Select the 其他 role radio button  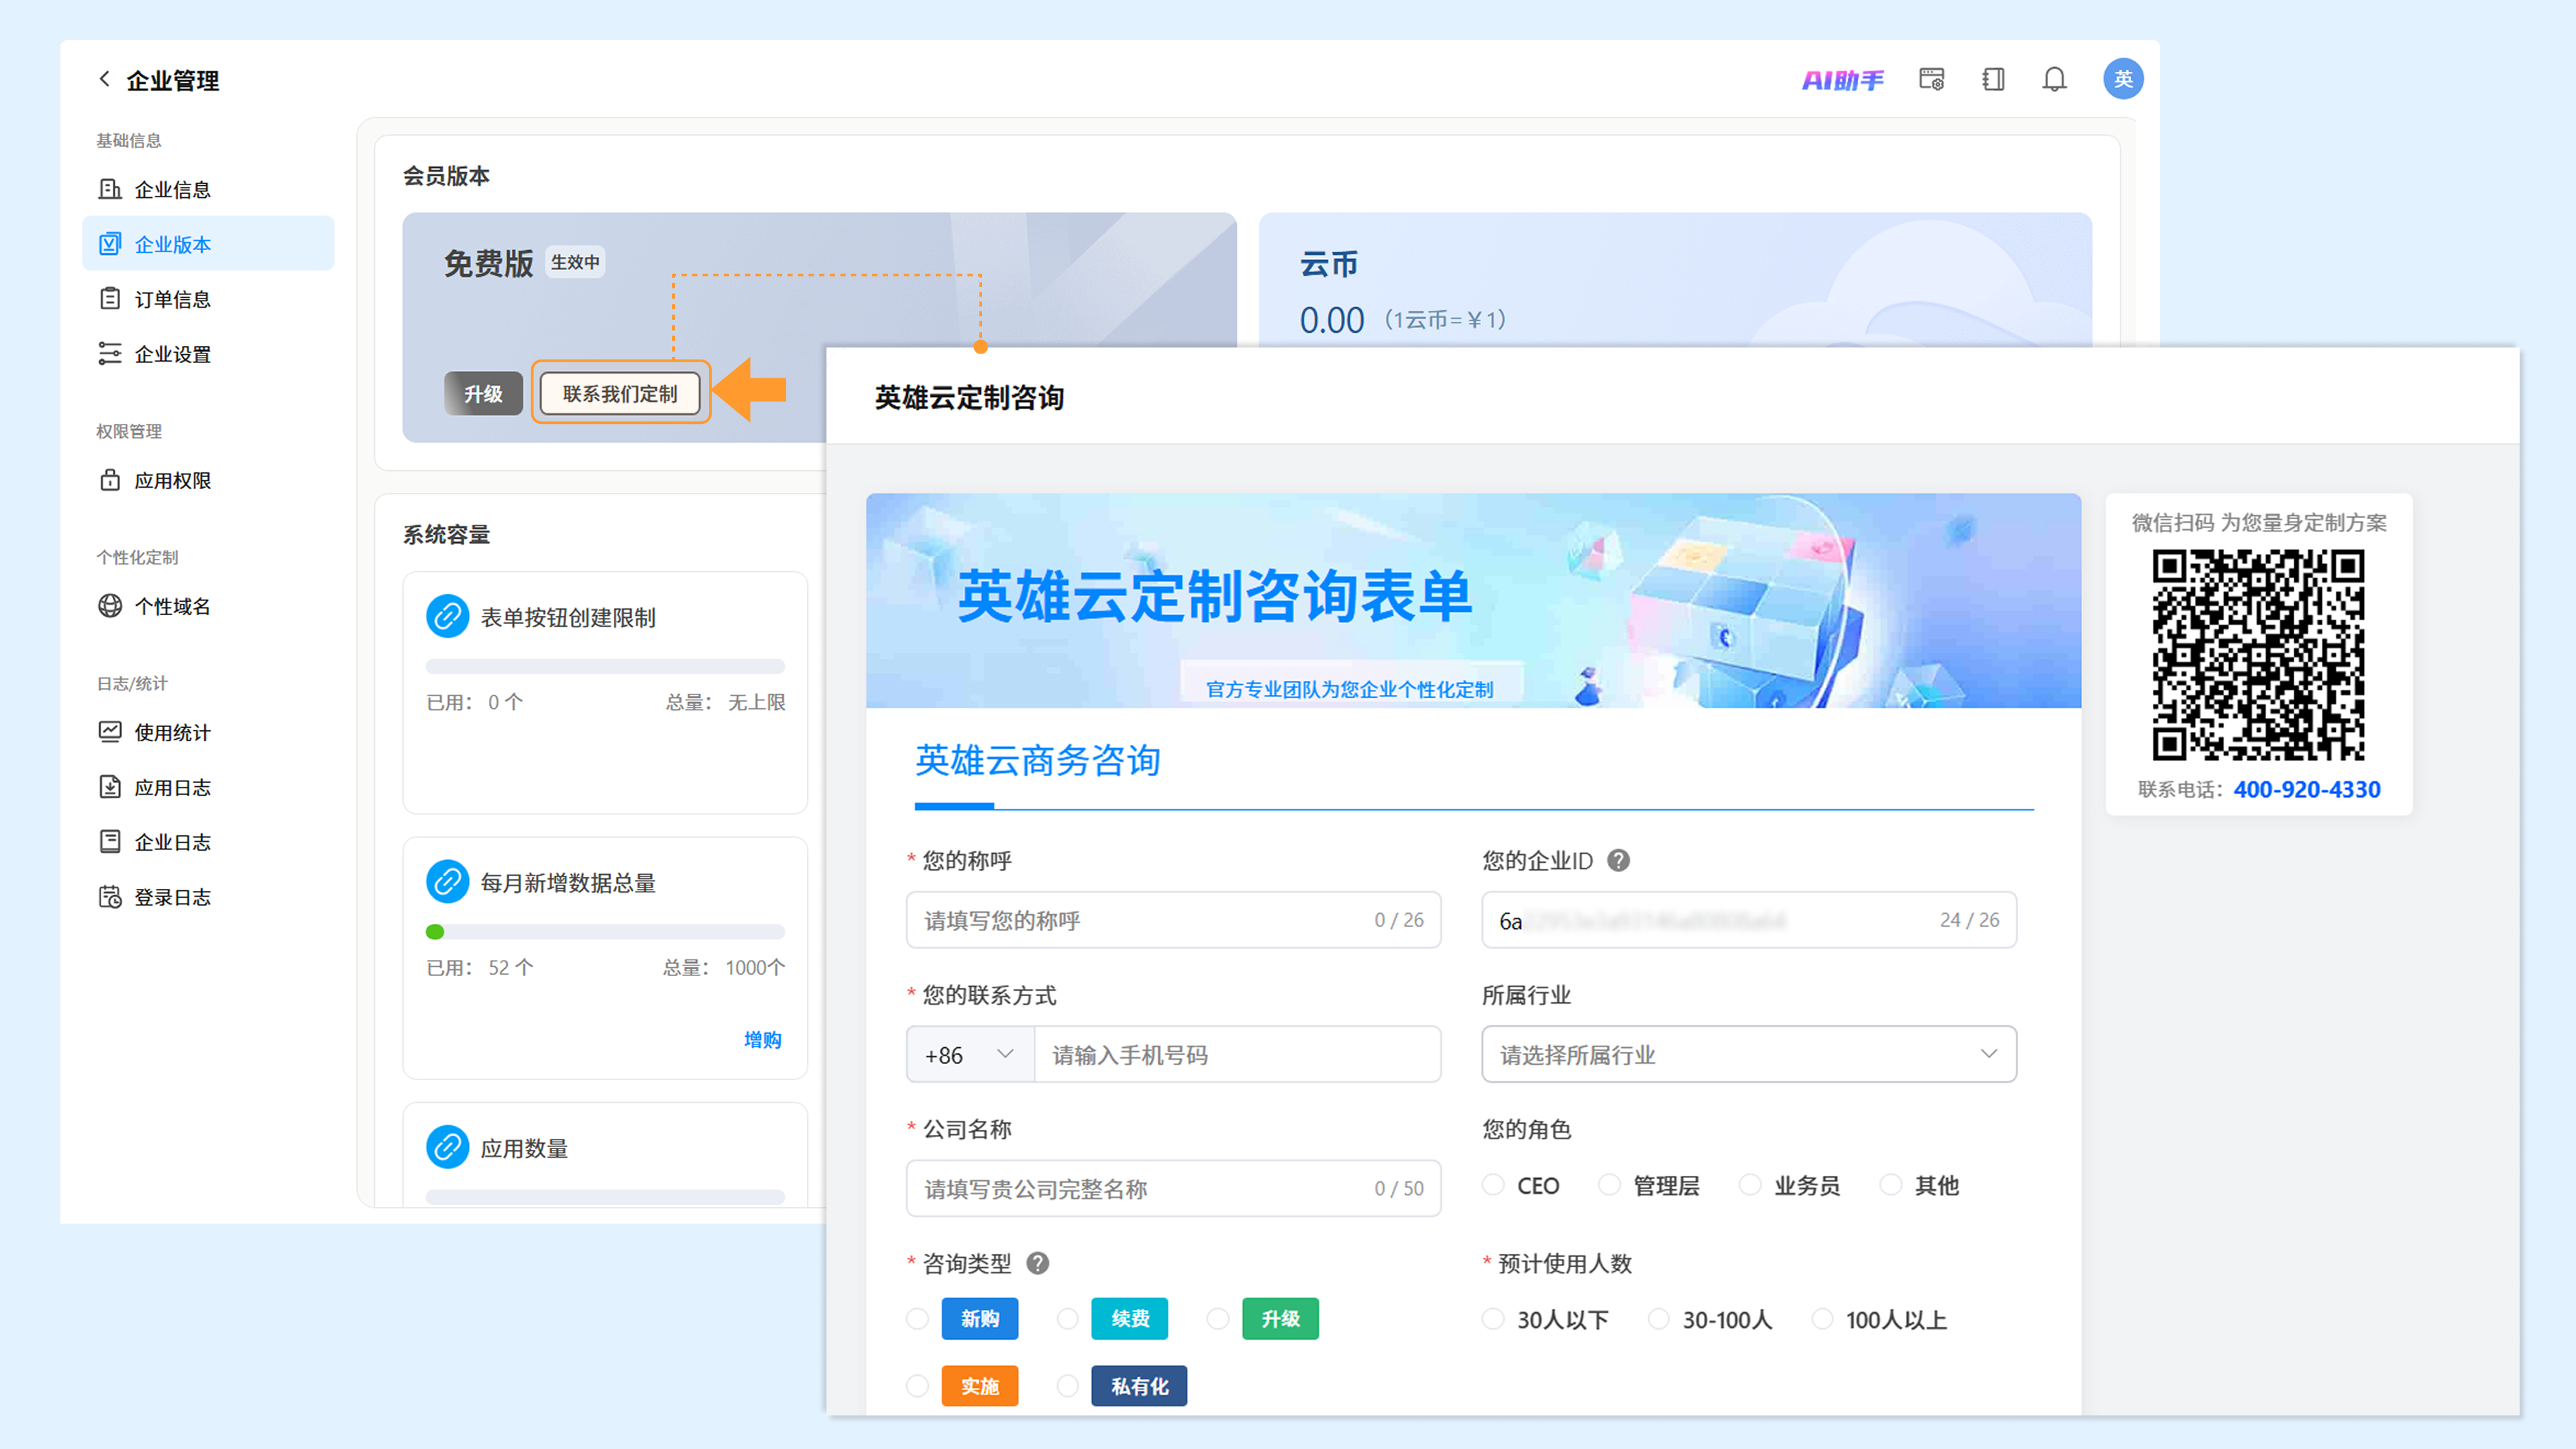(x=1891, y=1185)
